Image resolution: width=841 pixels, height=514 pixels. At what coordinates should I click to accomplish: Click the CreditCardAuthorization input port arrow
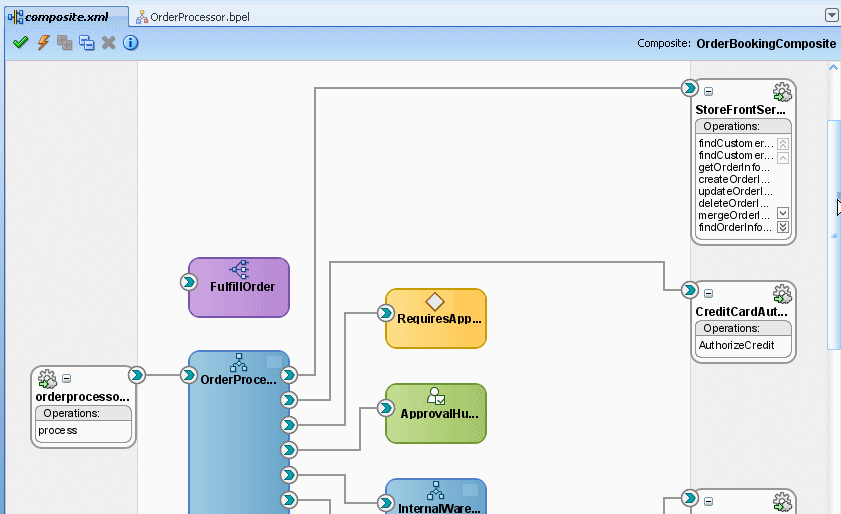click(x=690, y=290)
